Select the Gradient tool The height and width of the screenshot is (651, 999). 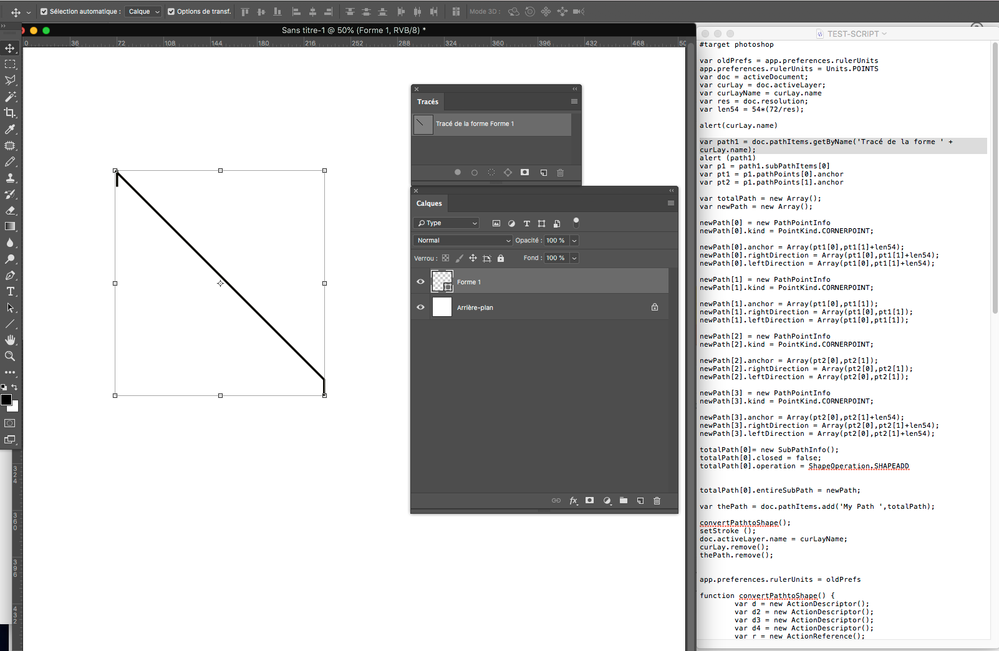click(x=10, y=227)
